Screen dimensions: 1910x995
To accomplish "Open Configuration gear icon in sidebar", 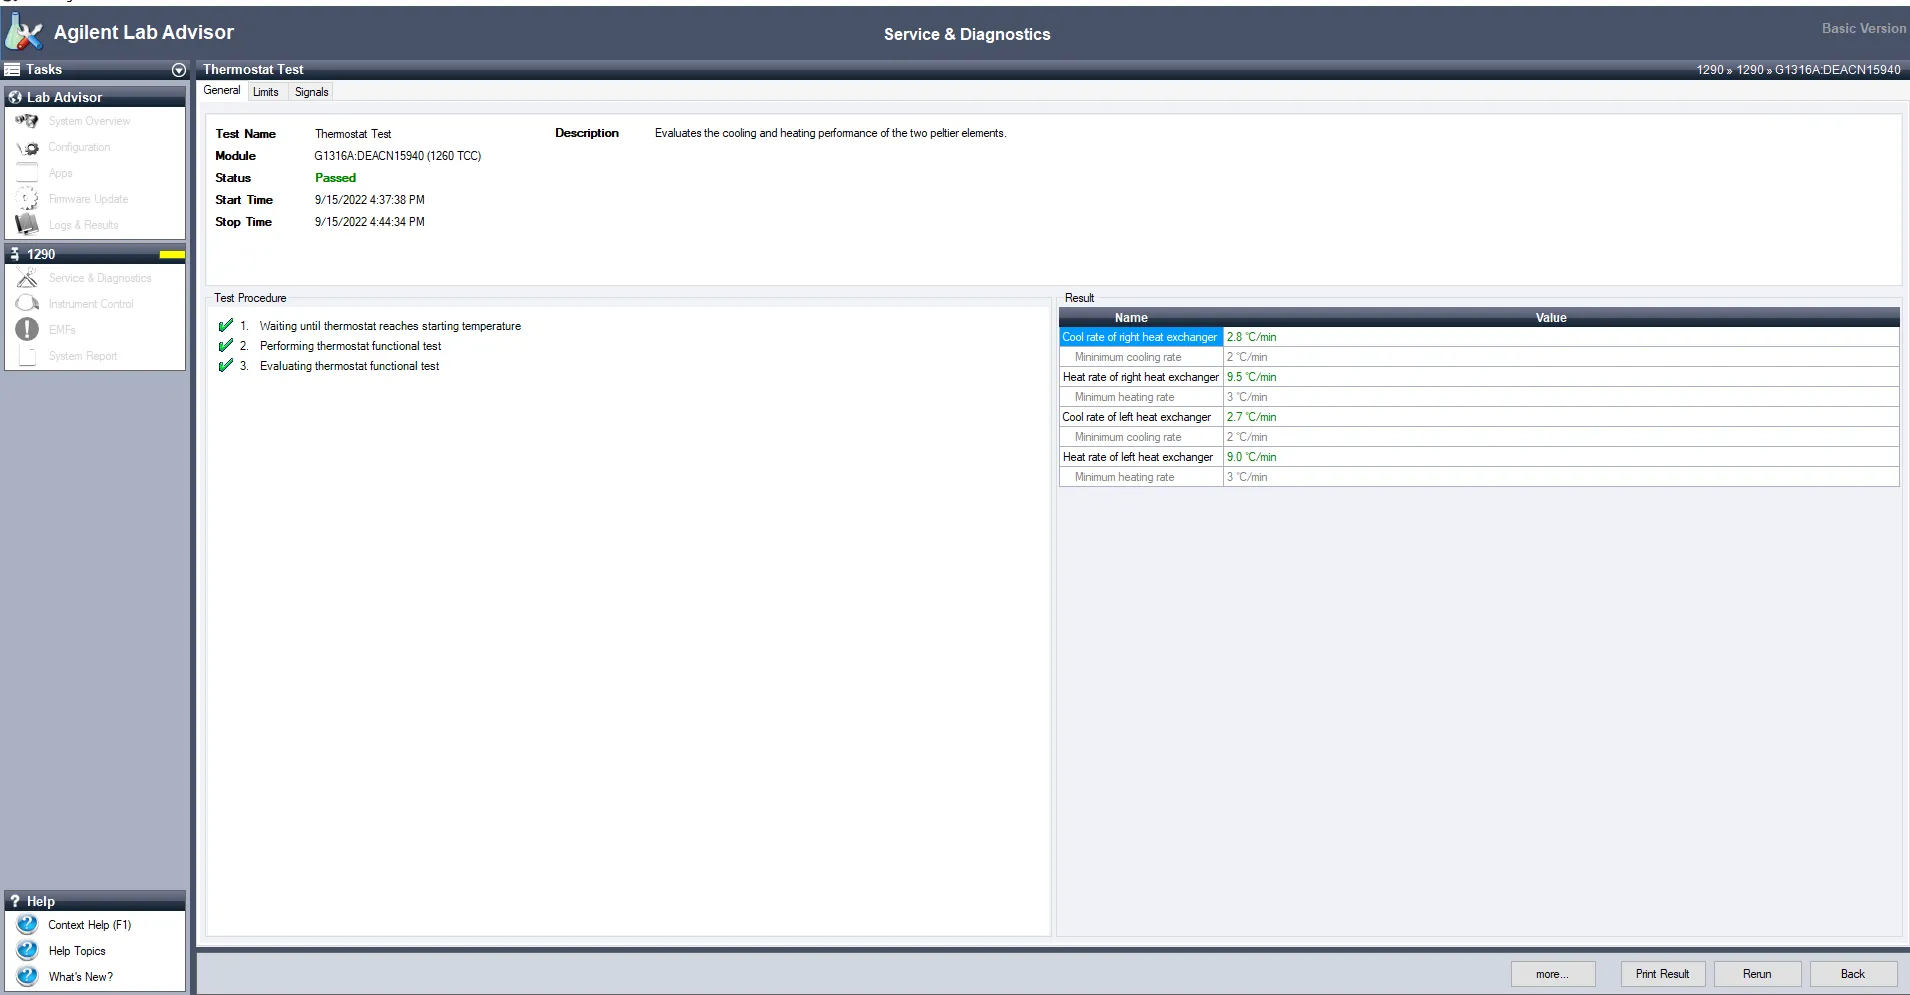I will pyautogui.click(x=27, y=147).
